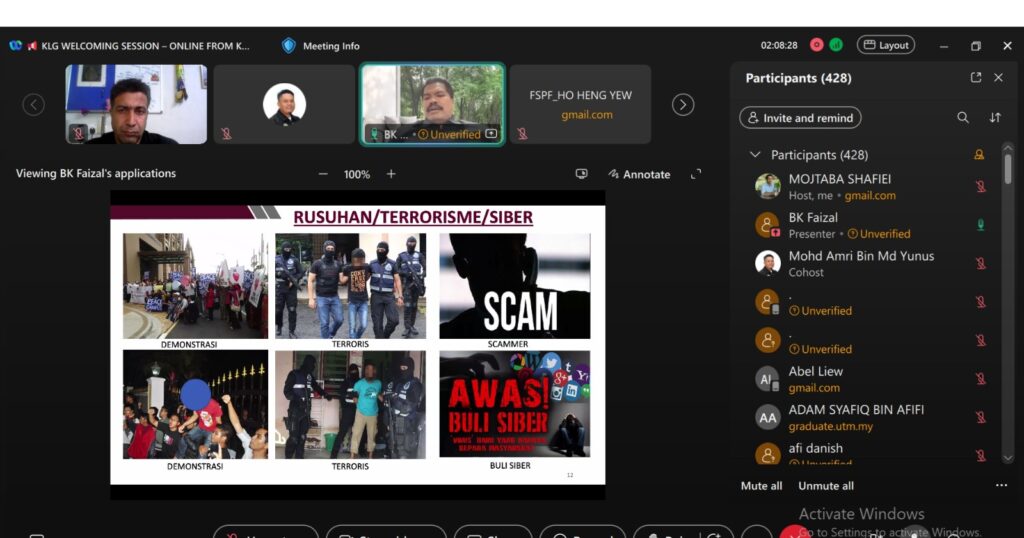This screenshot has width=1024, height=538.
Task: Click the sort participants arrows icon
Action: point(995,118)
